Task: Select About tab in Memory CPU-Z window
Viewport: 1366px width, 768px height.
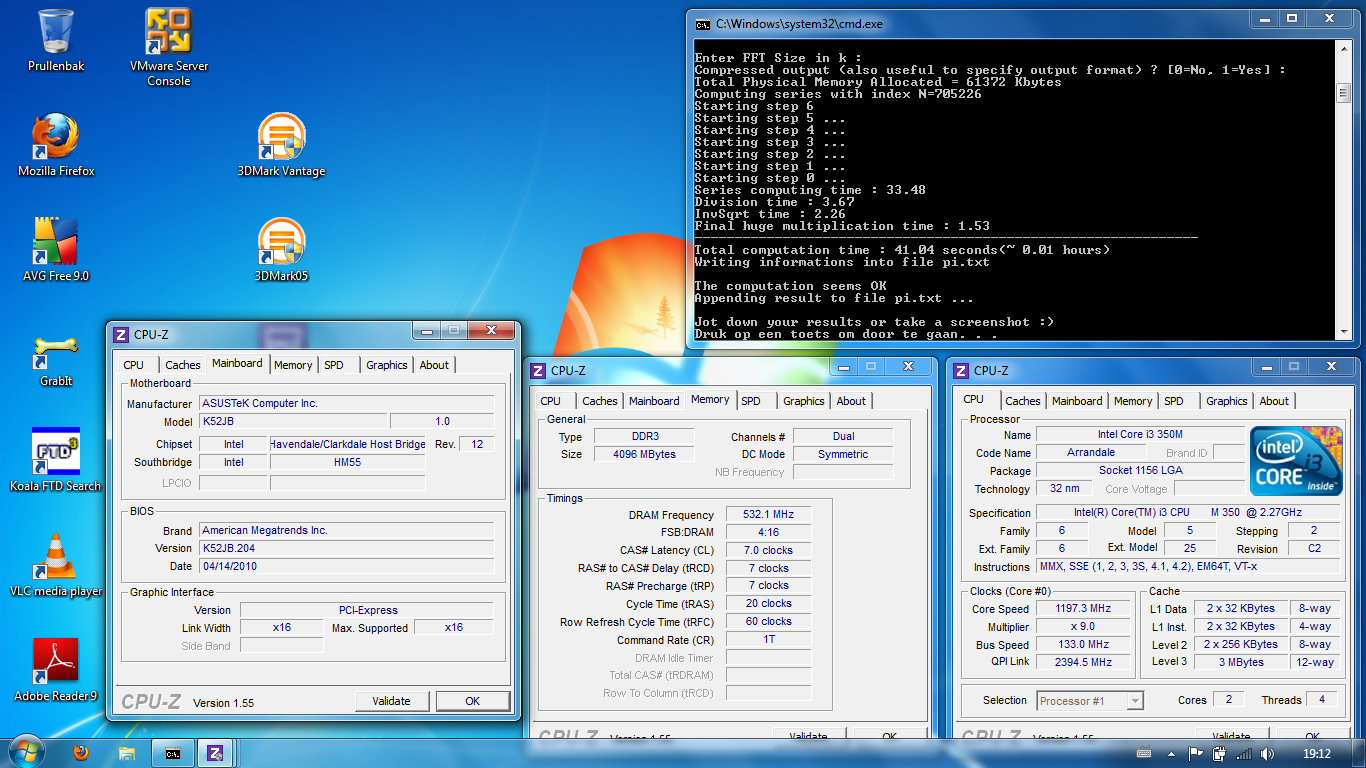Action: pyautogui.click(x=851, y=401)
